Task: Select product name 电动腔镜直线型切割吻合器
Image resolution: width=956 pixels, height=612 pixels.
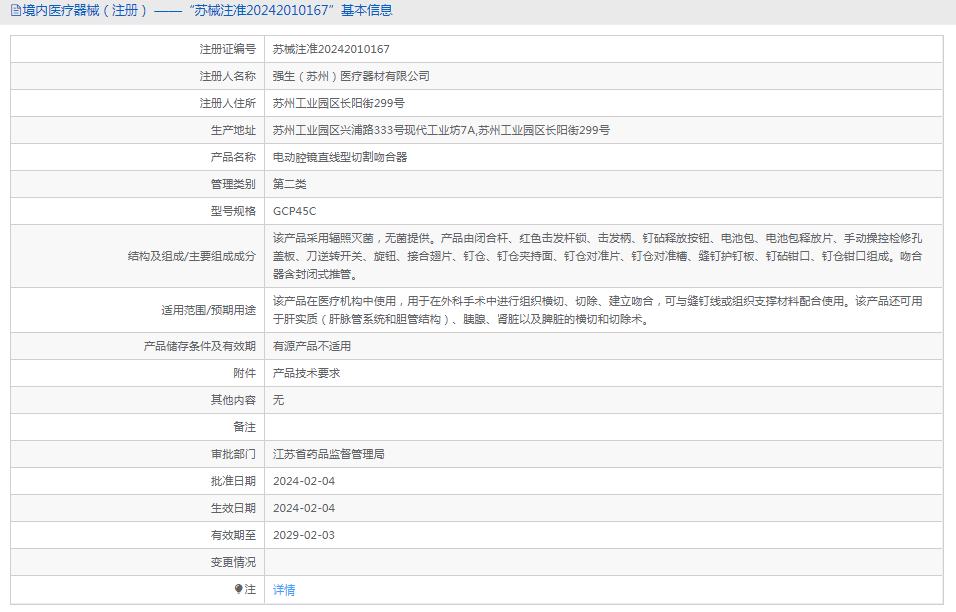Action: [x=340, y=157]
